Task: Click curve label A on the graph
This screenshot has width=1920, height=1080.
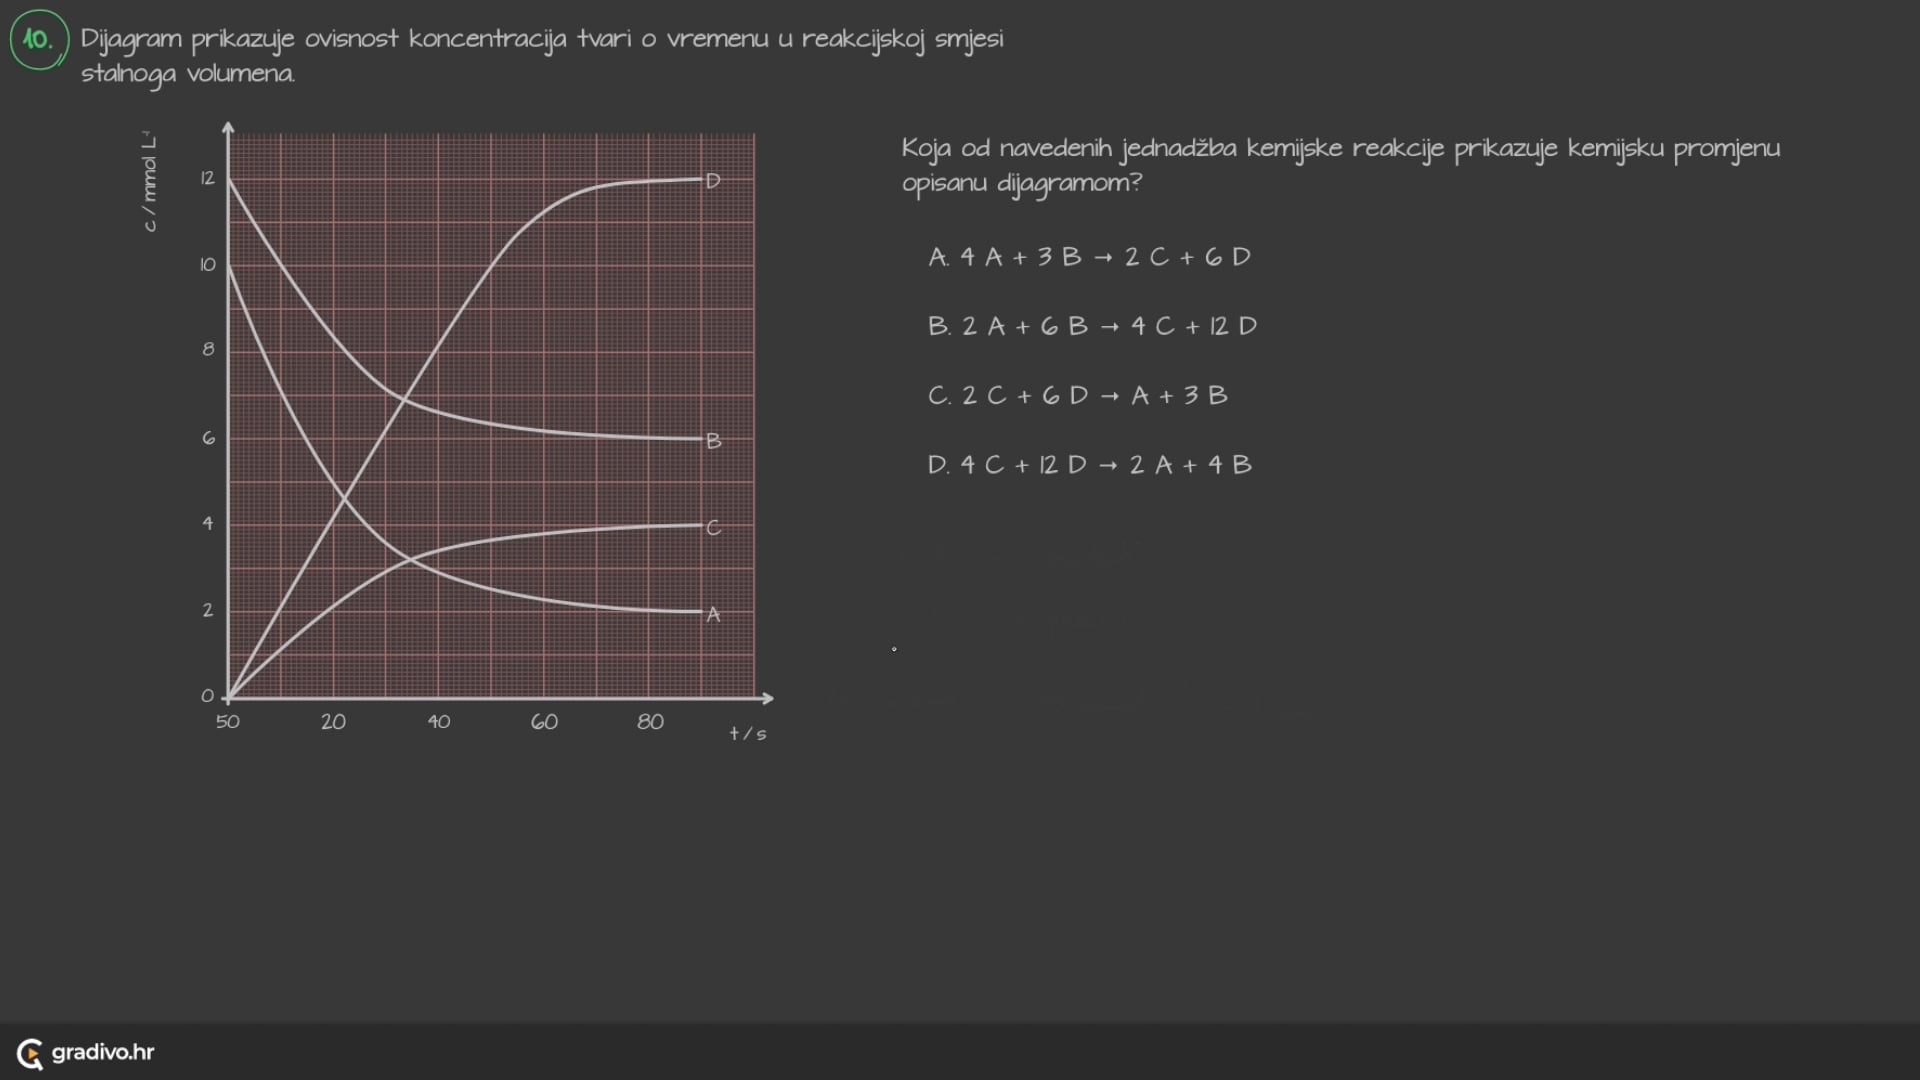Action: coord(713,615)
